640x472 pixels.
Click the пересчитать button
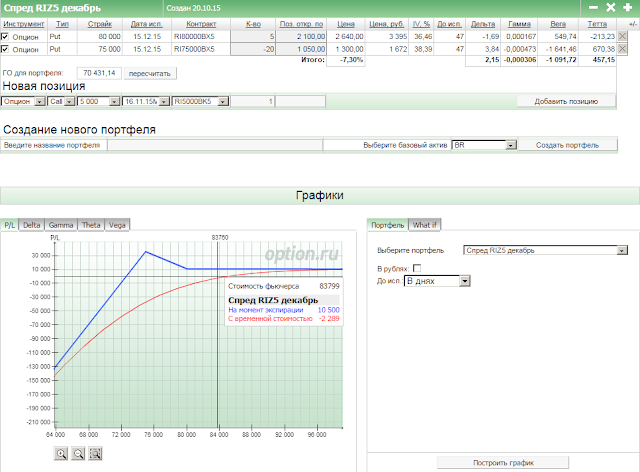point(150,73)
